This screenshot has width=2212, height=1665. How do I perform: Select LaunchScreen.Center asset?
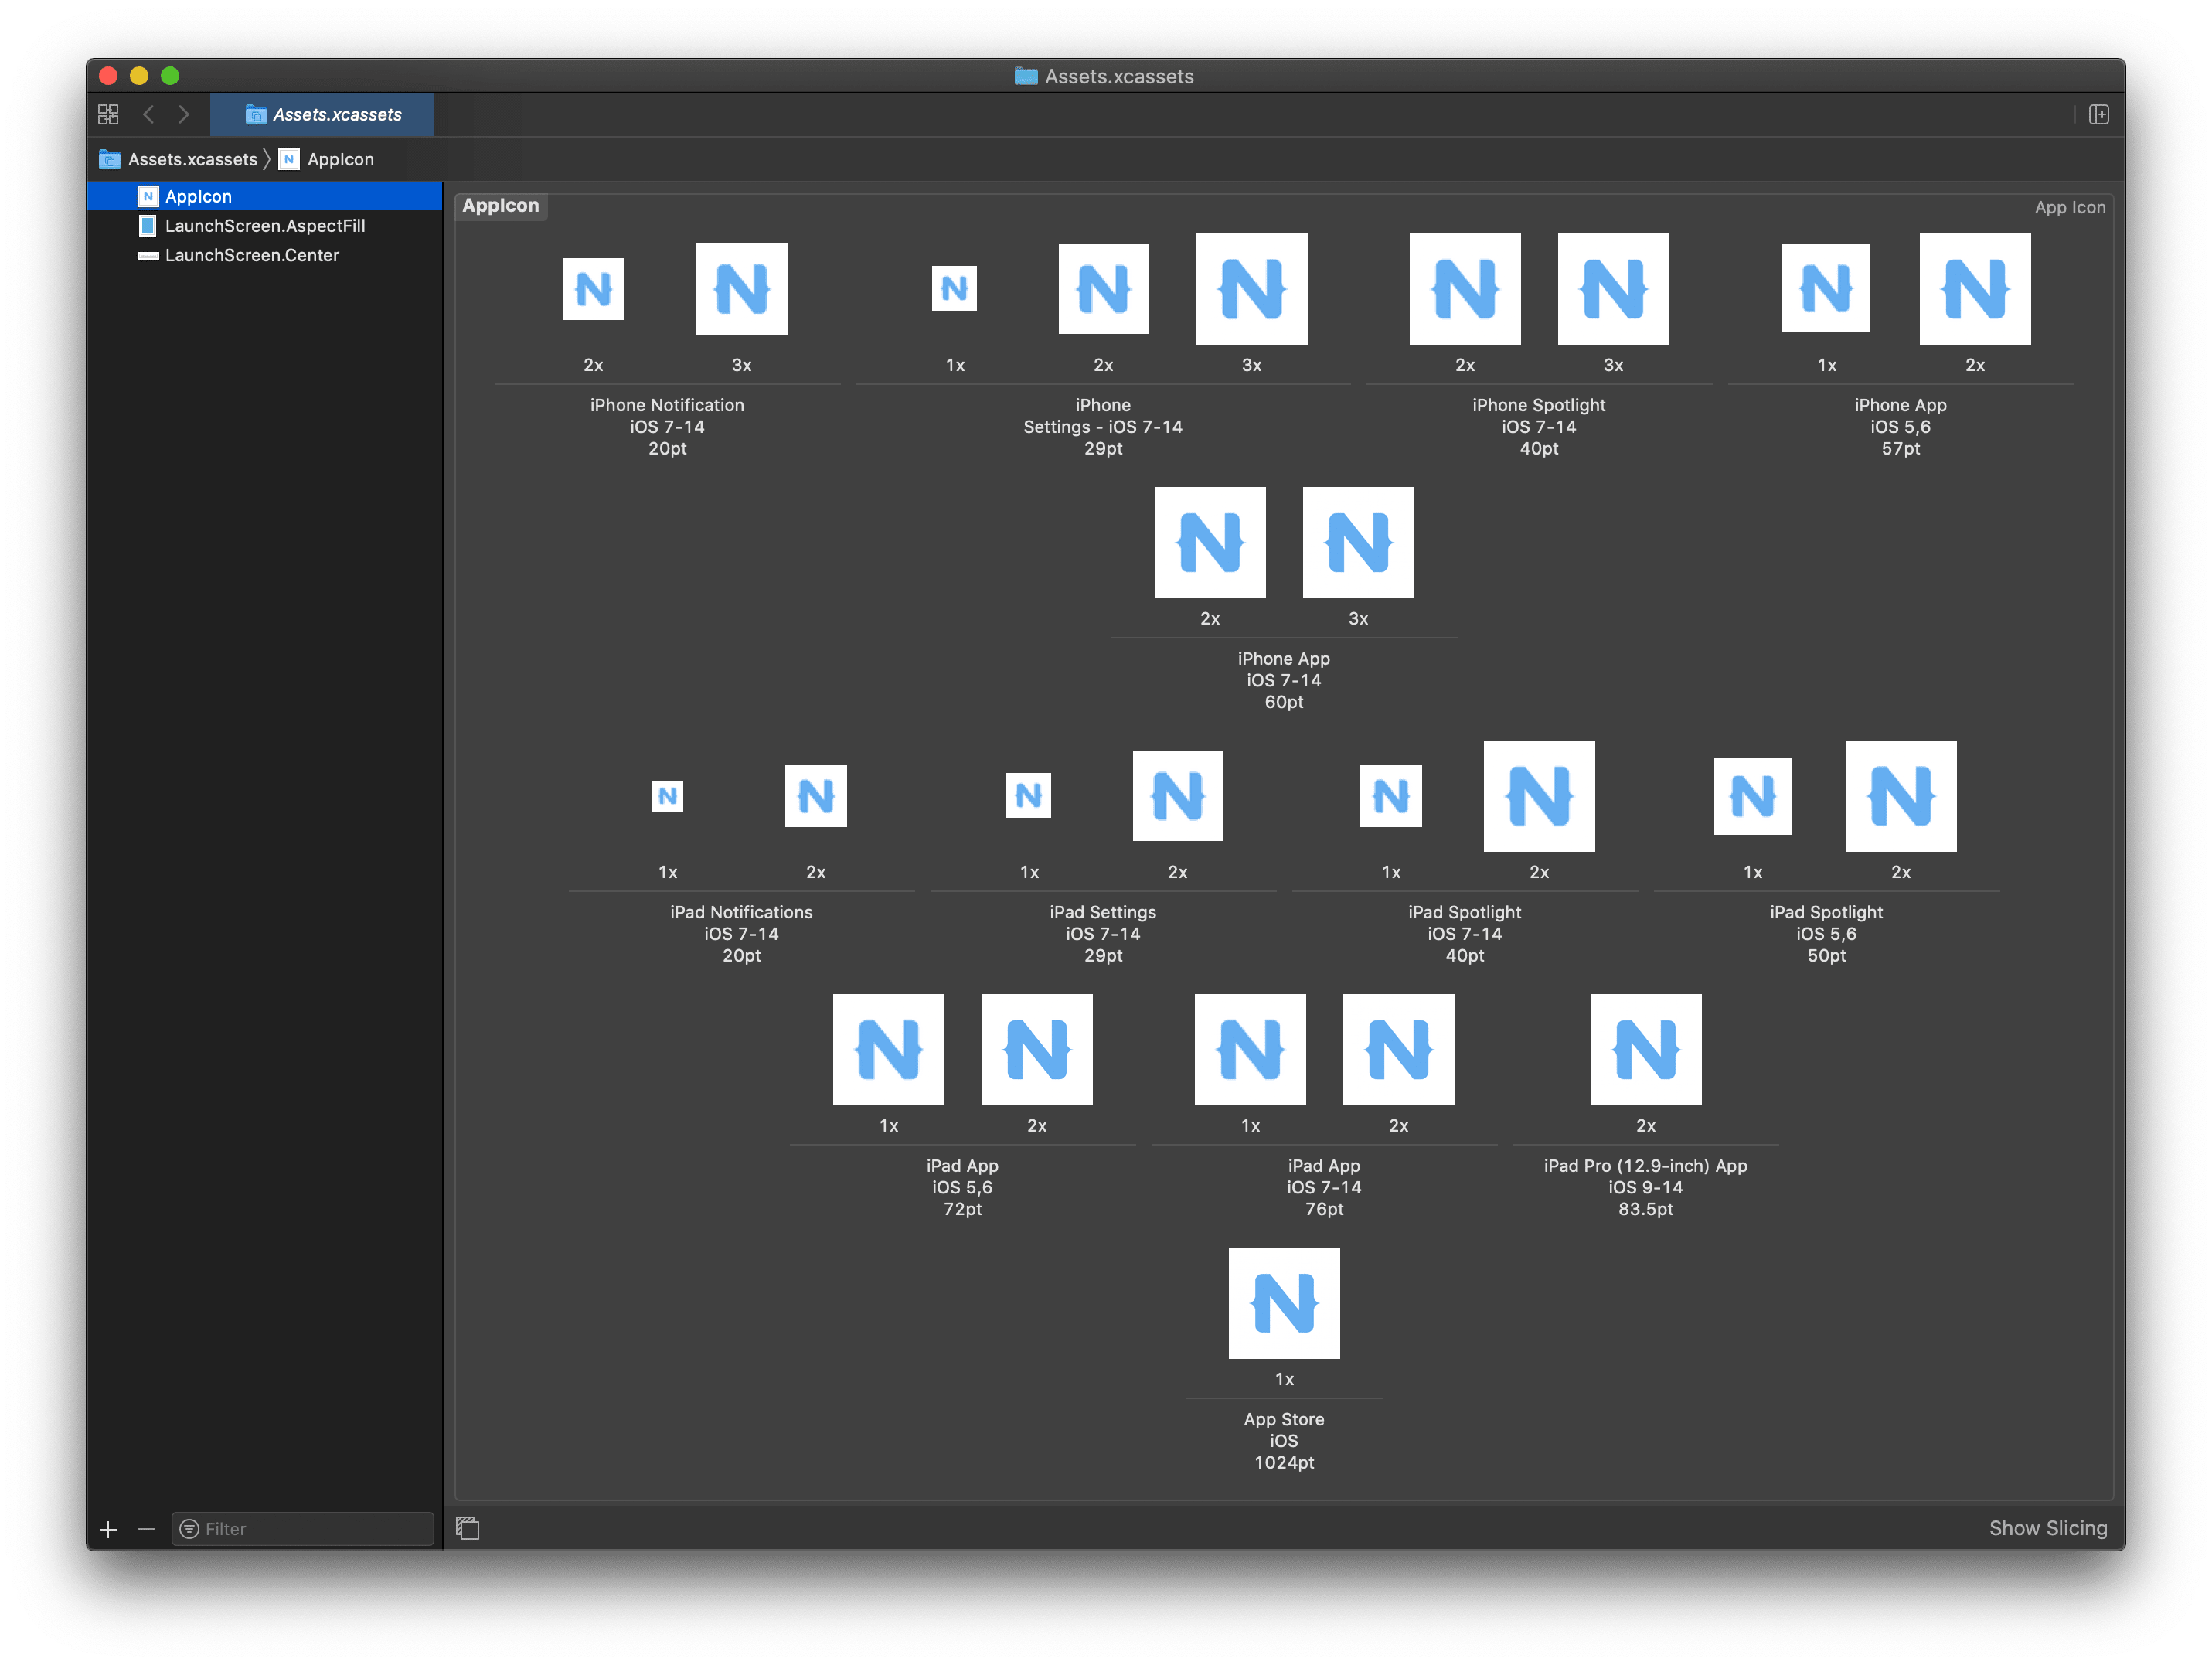(251, 255)
